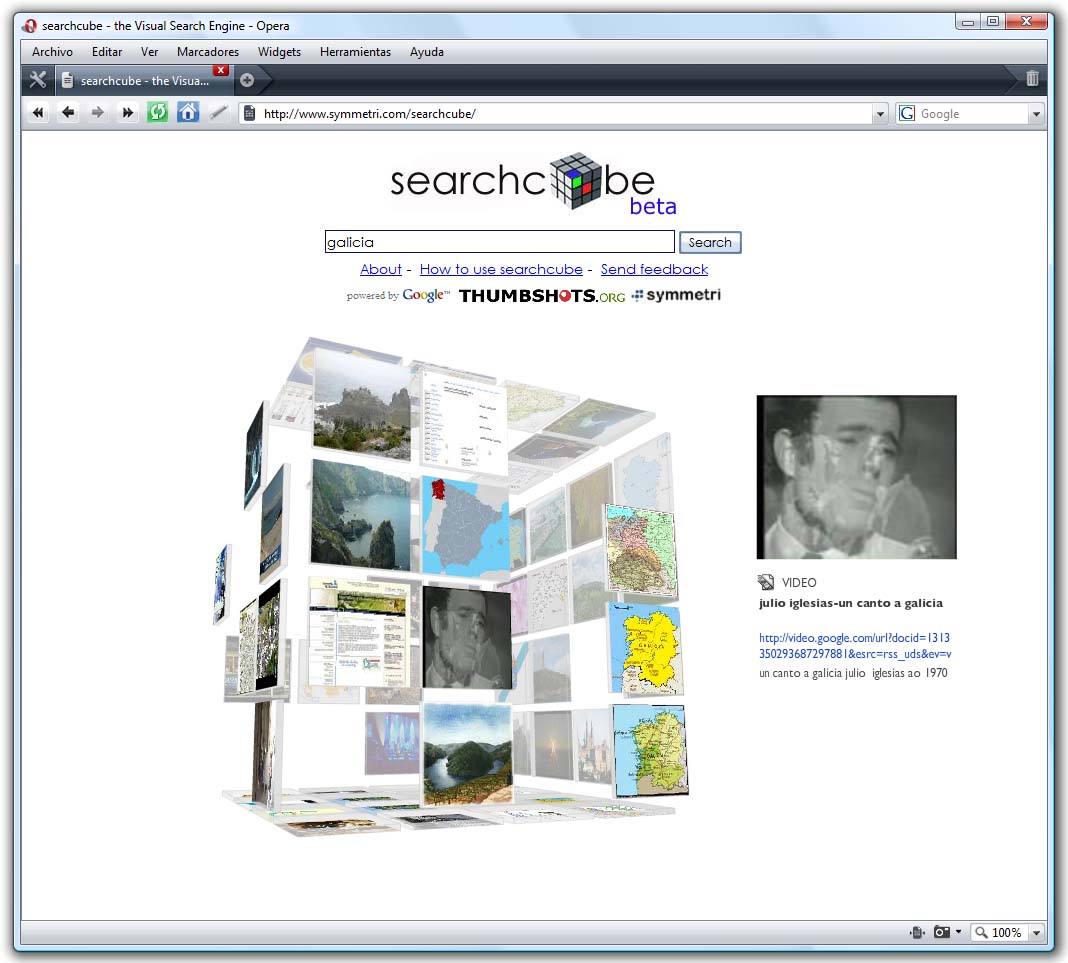
Task: Click julio iglesias-un canto a galicia title
Action: click(x=851, y=603)
